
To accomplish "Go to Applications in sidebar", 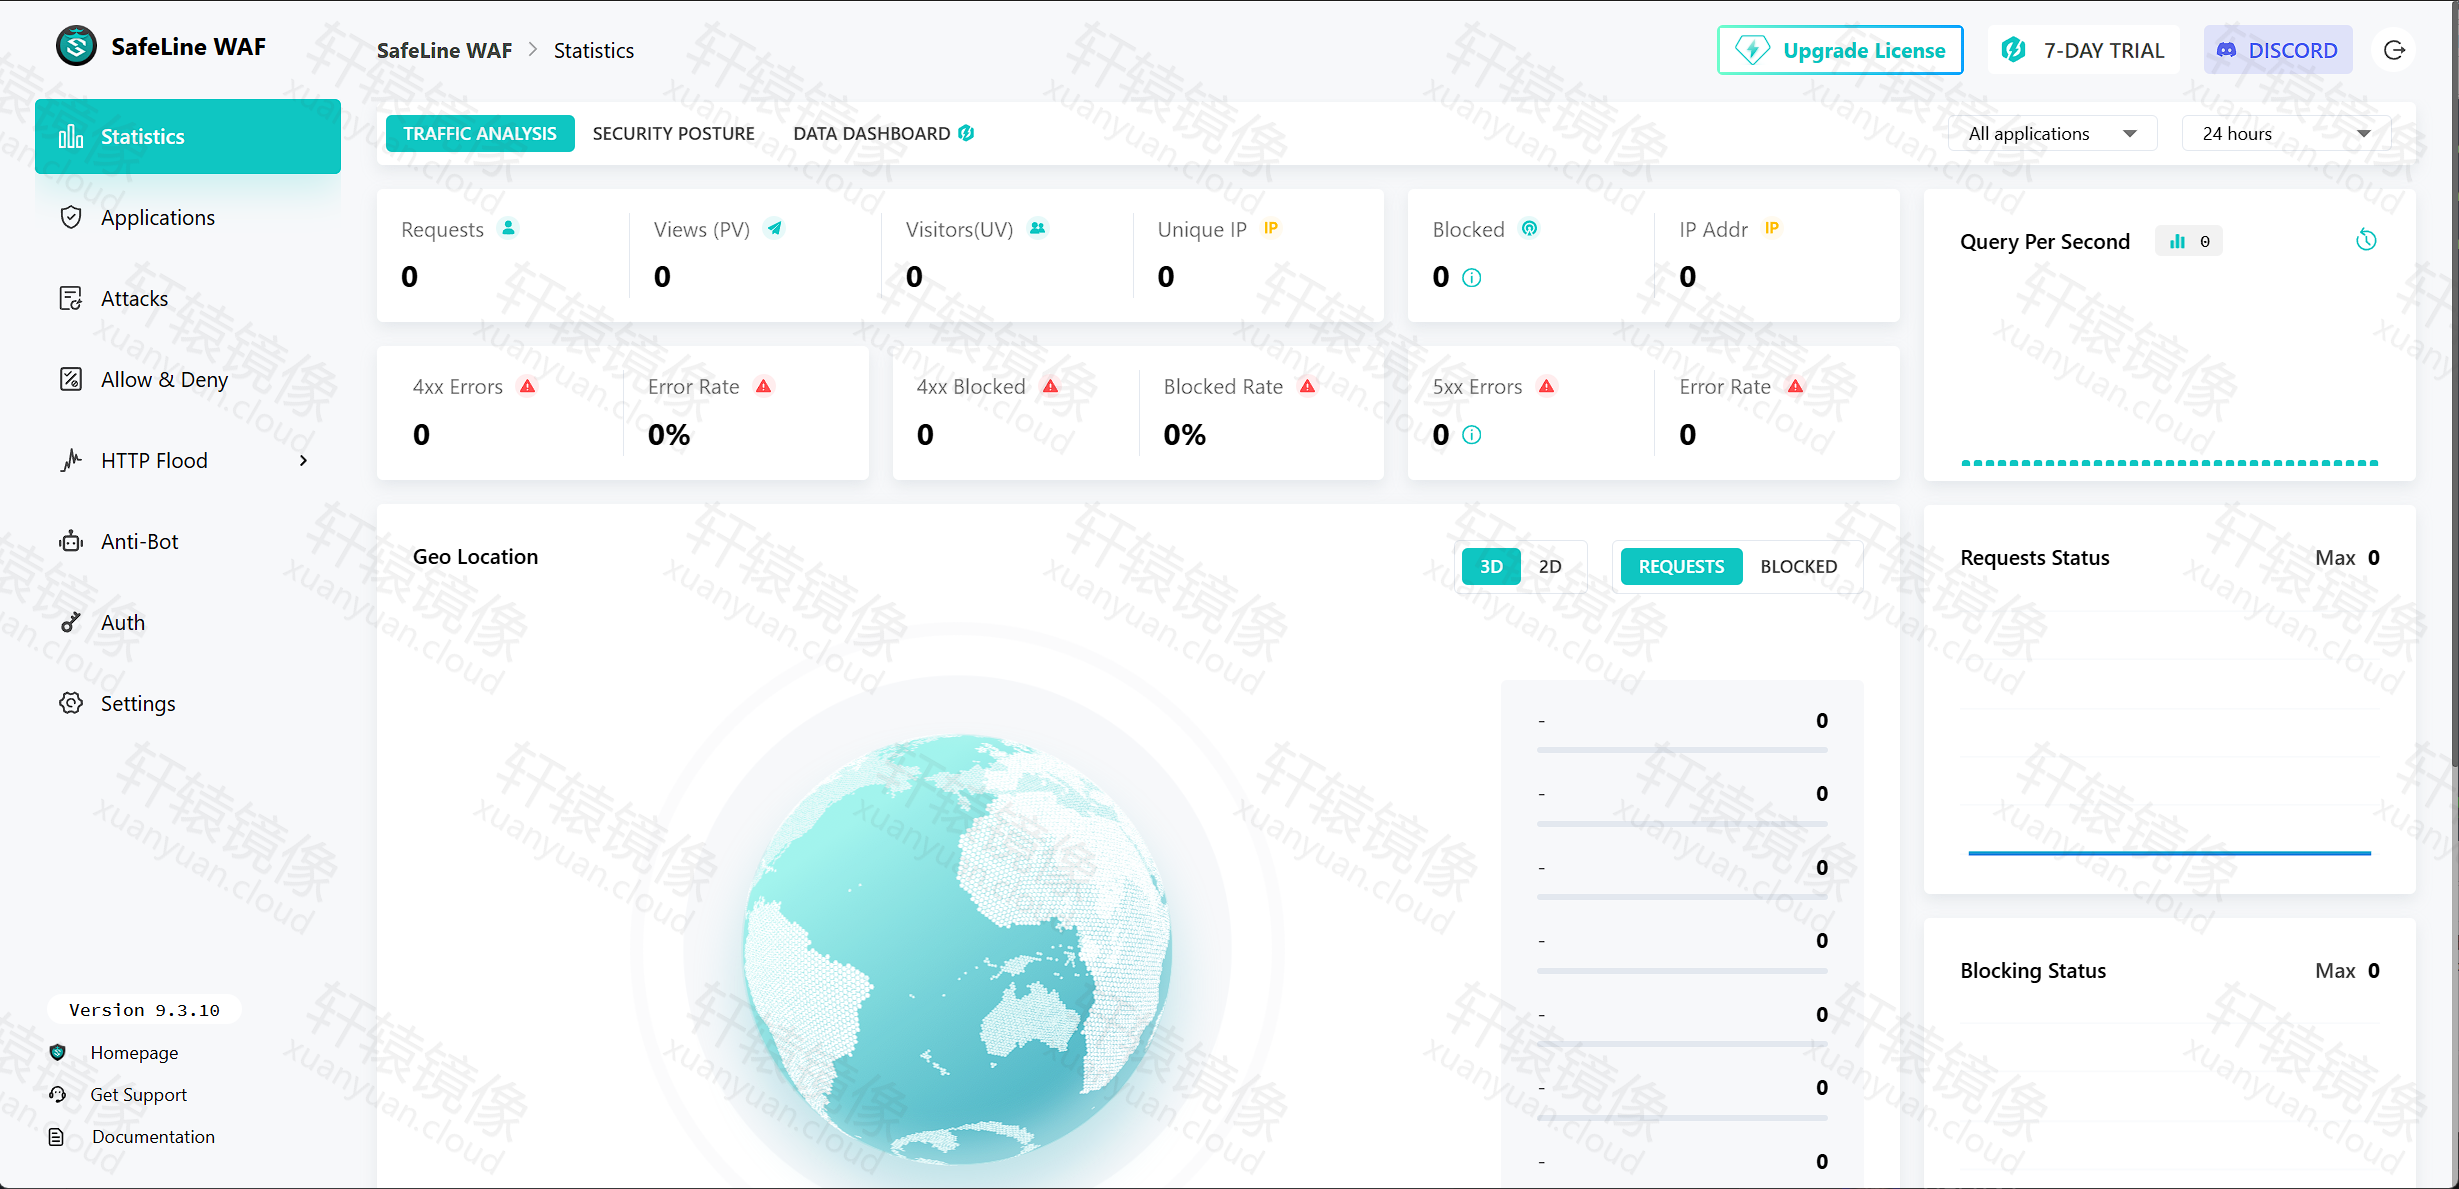I will [187, 218].
